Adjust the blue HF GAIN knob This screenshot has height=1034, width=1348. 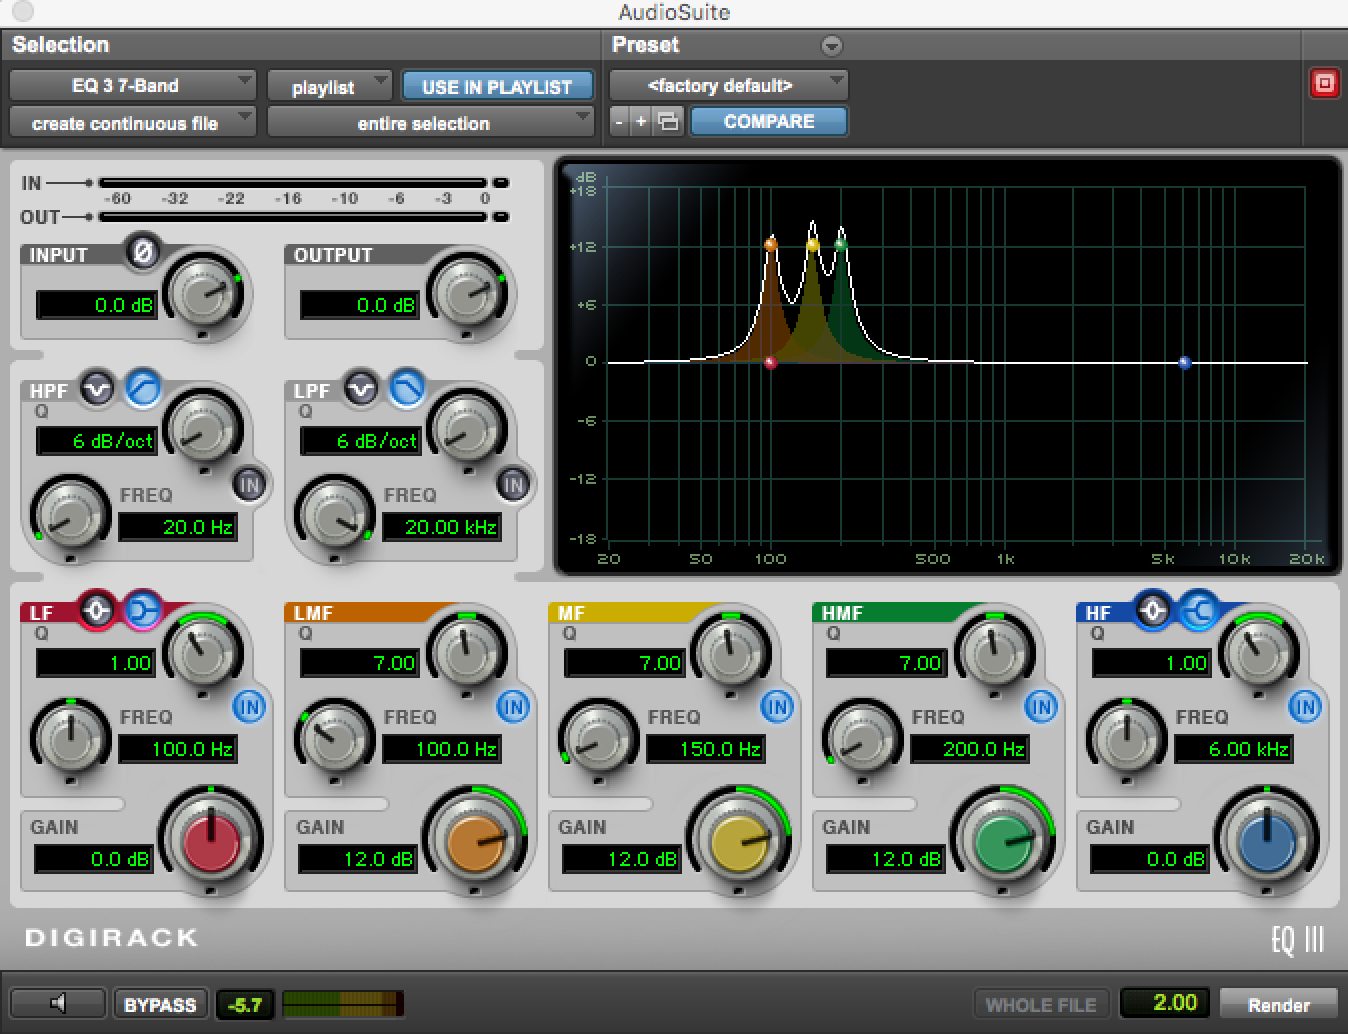click(1266, 842)
